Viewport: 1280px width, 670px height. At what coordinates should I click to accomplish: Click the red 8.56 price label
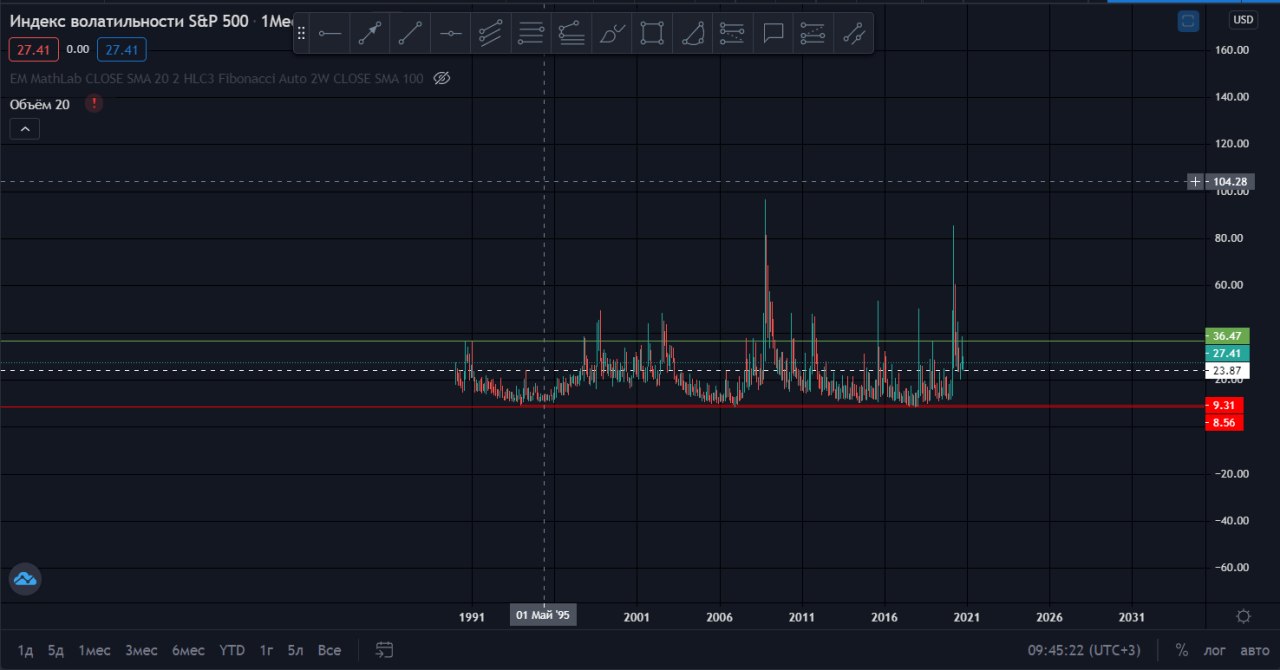[1226, 423]
